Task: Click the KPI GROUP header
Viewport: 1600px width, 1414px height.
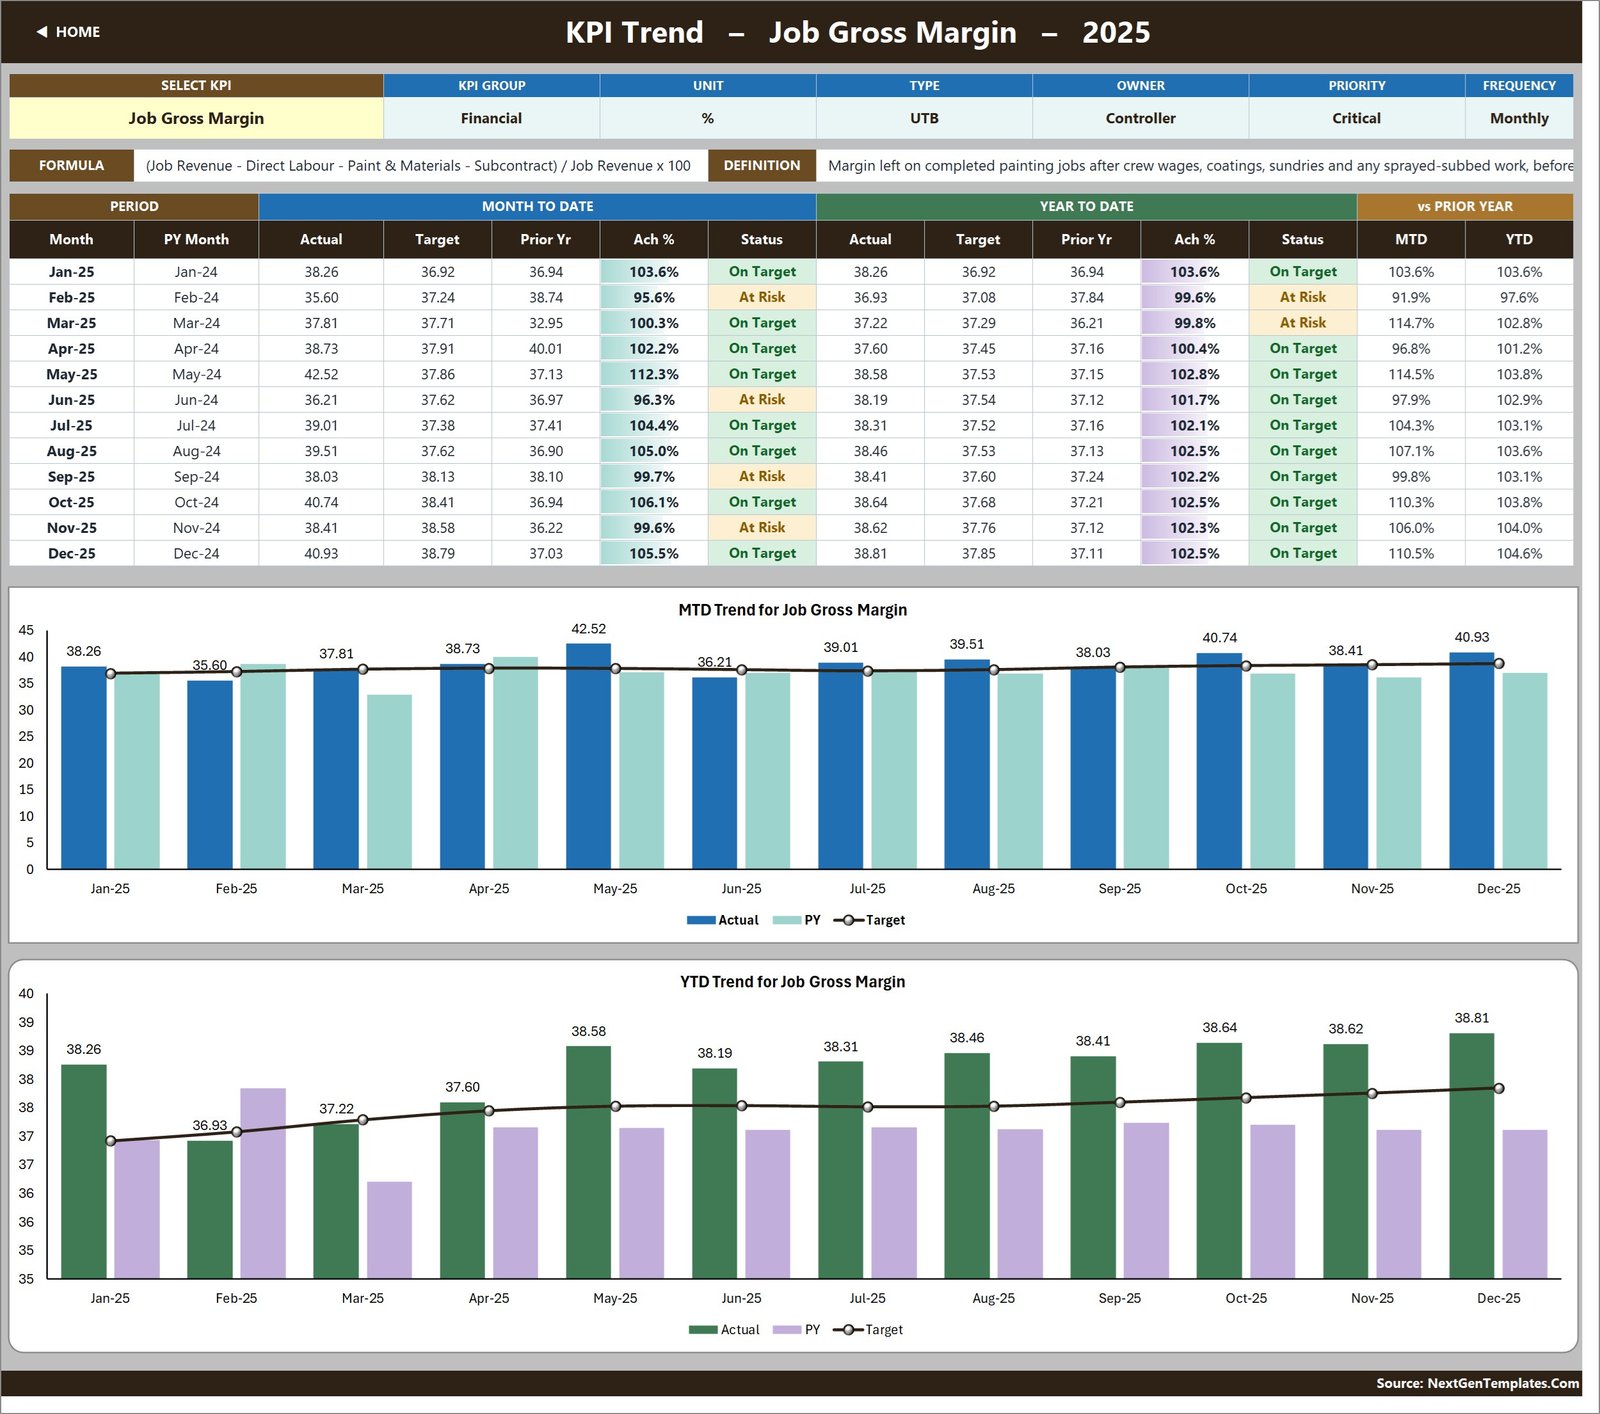Action: [492, 86]
